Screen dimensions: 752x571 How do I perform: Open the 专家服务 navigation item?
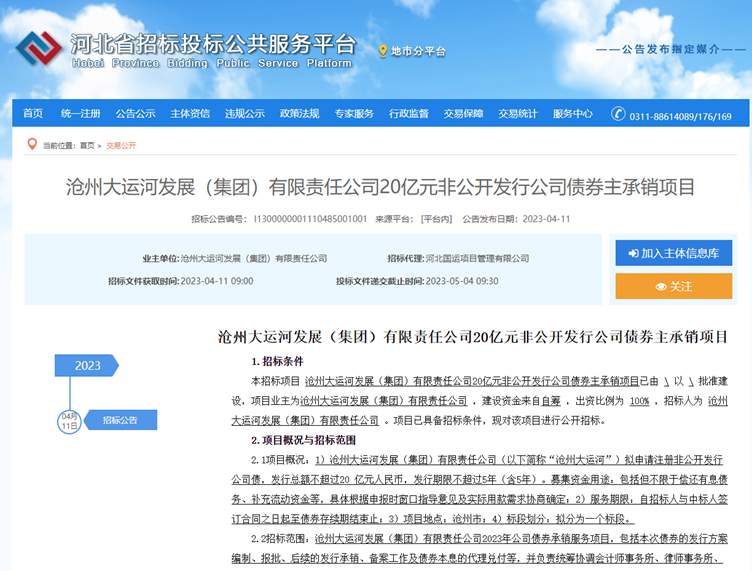pyautogui.click(x=354, y=114)
